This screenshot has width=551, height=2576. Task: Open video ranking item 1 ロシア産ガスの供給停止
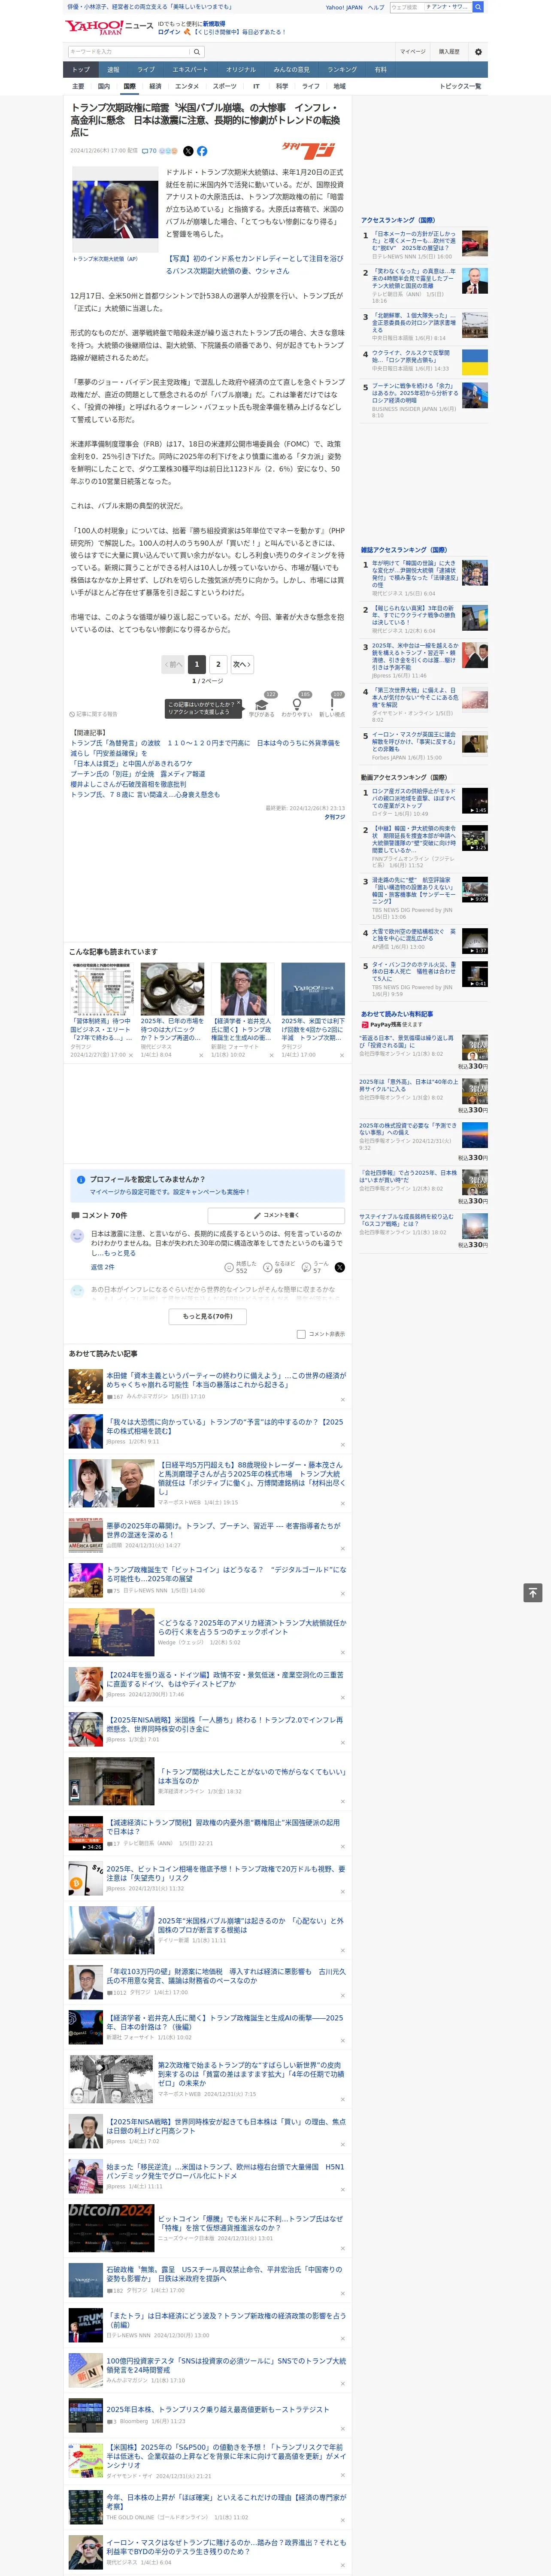415,799
